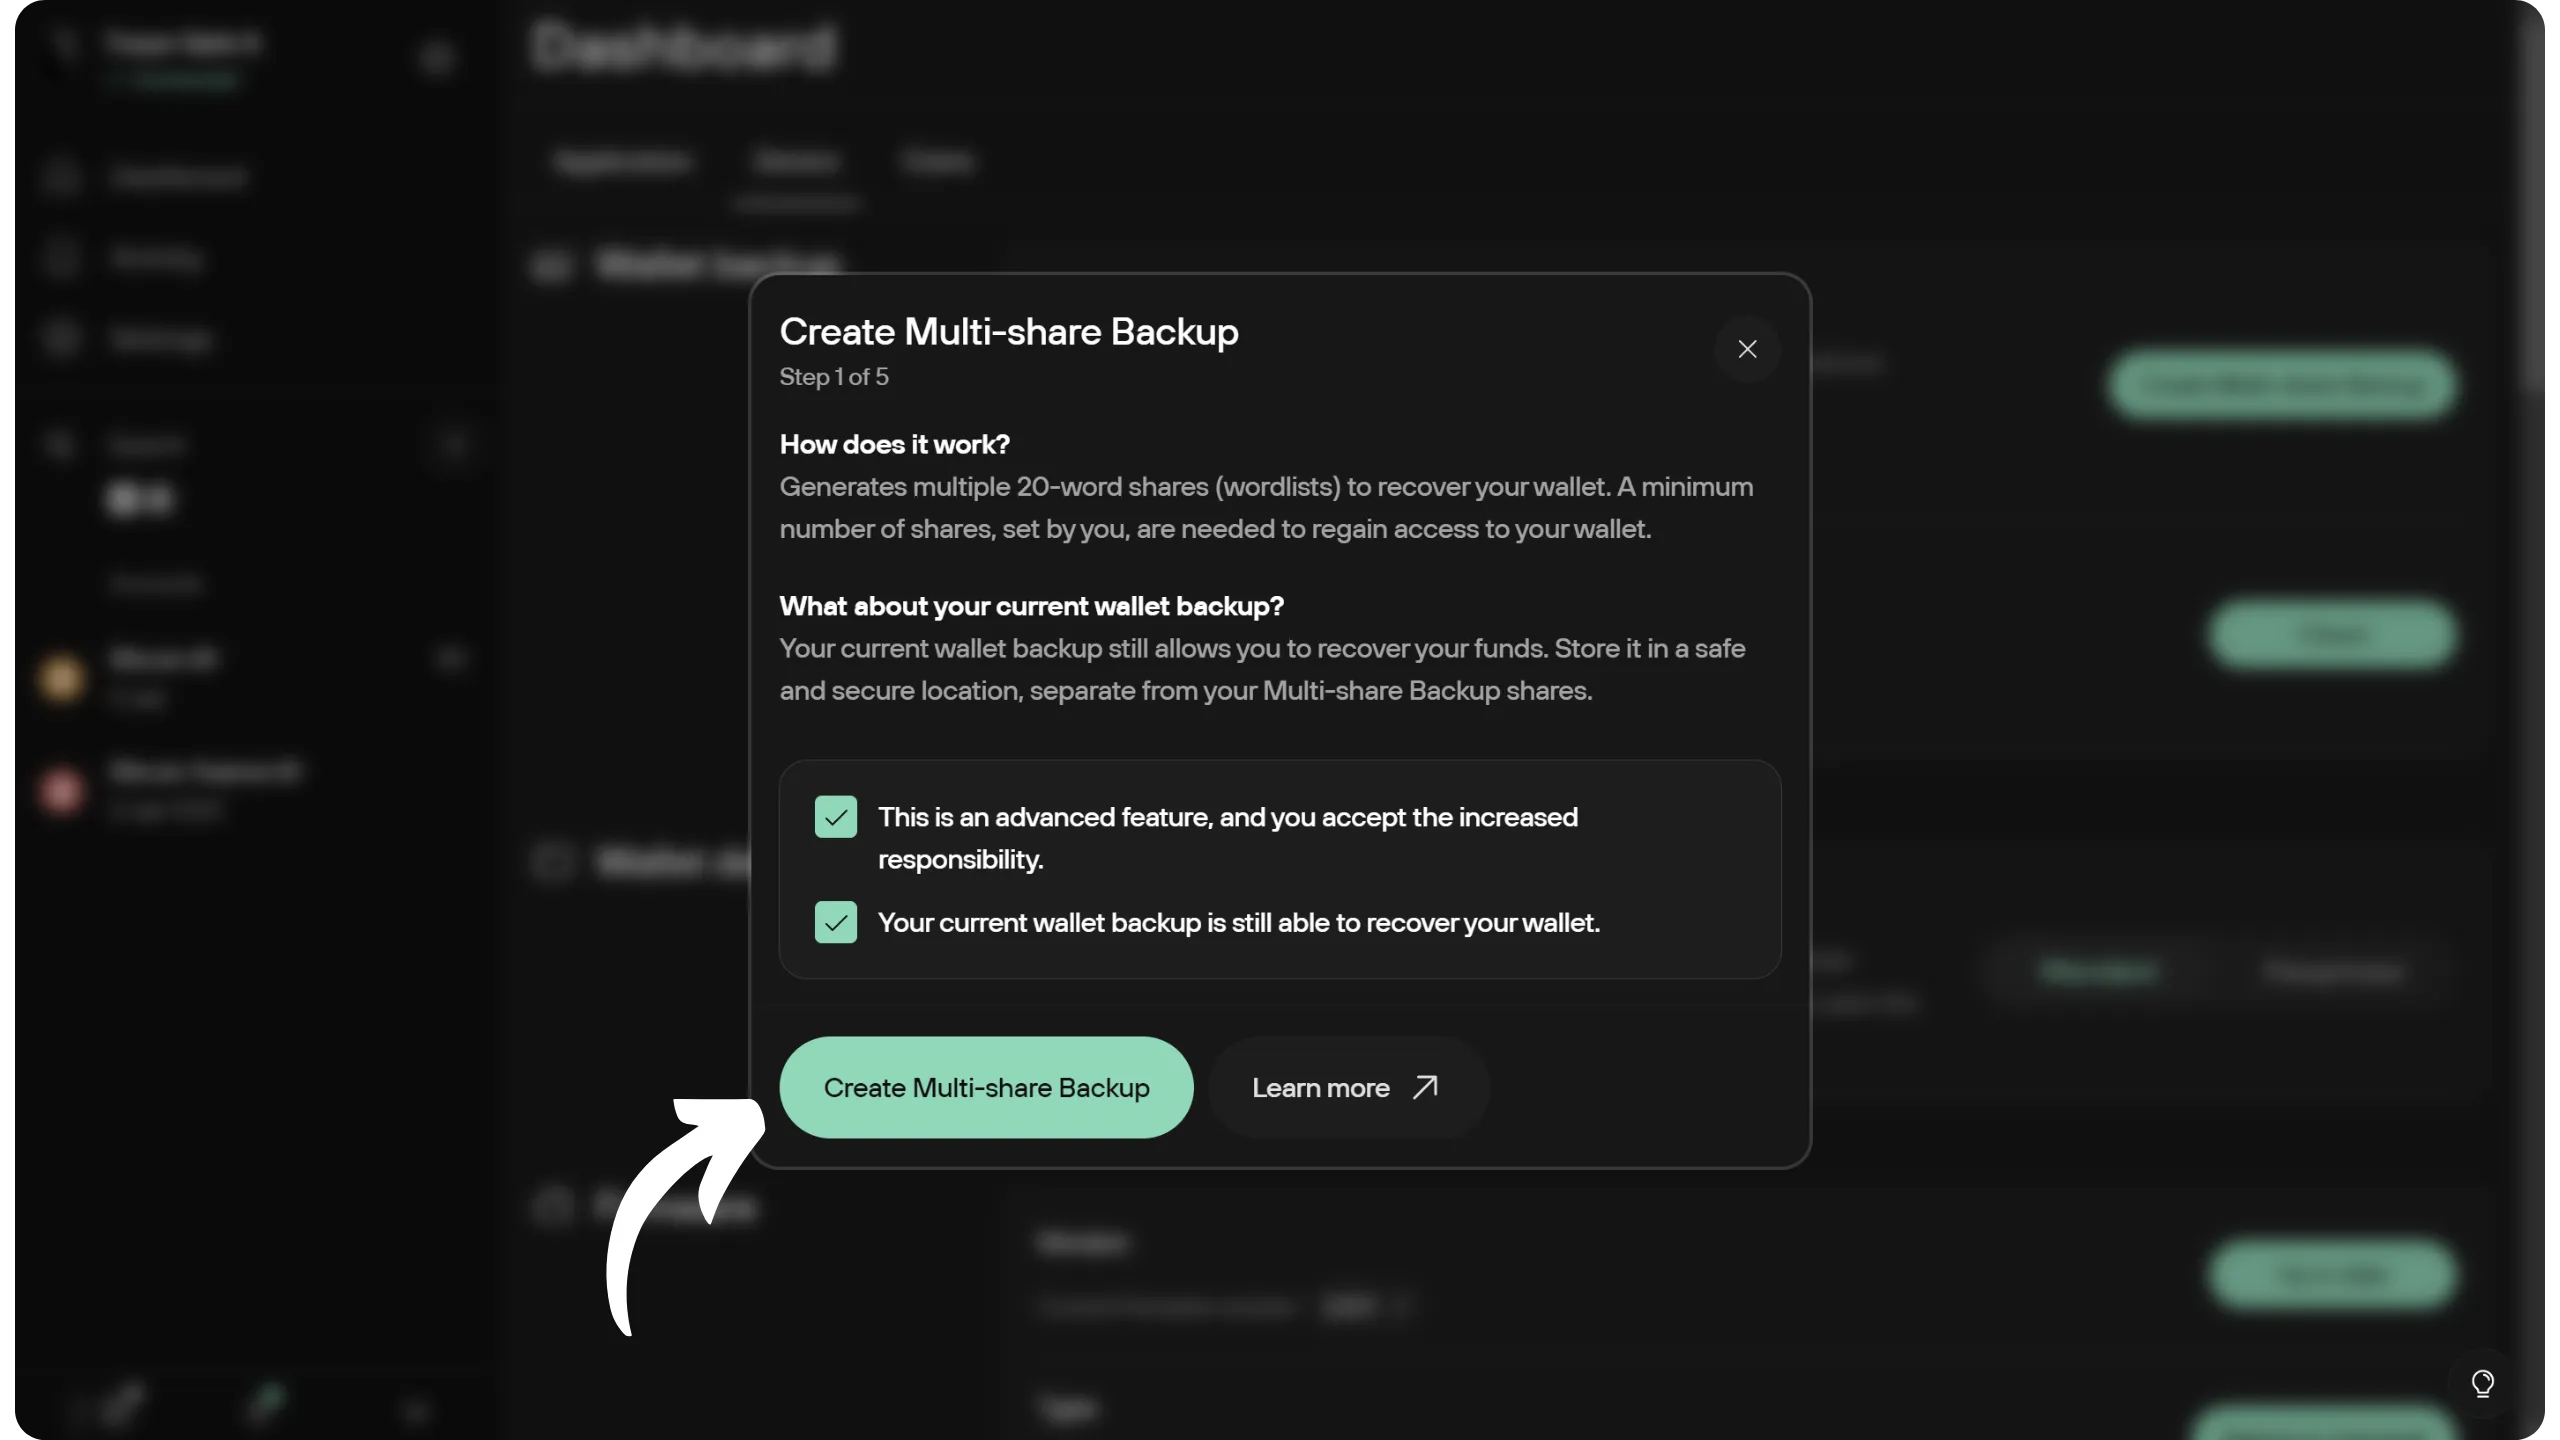Viewport: 2560px width, 1440px height.
Task: Click the Create Multi-share Backup button
Action: (986, 1087)
